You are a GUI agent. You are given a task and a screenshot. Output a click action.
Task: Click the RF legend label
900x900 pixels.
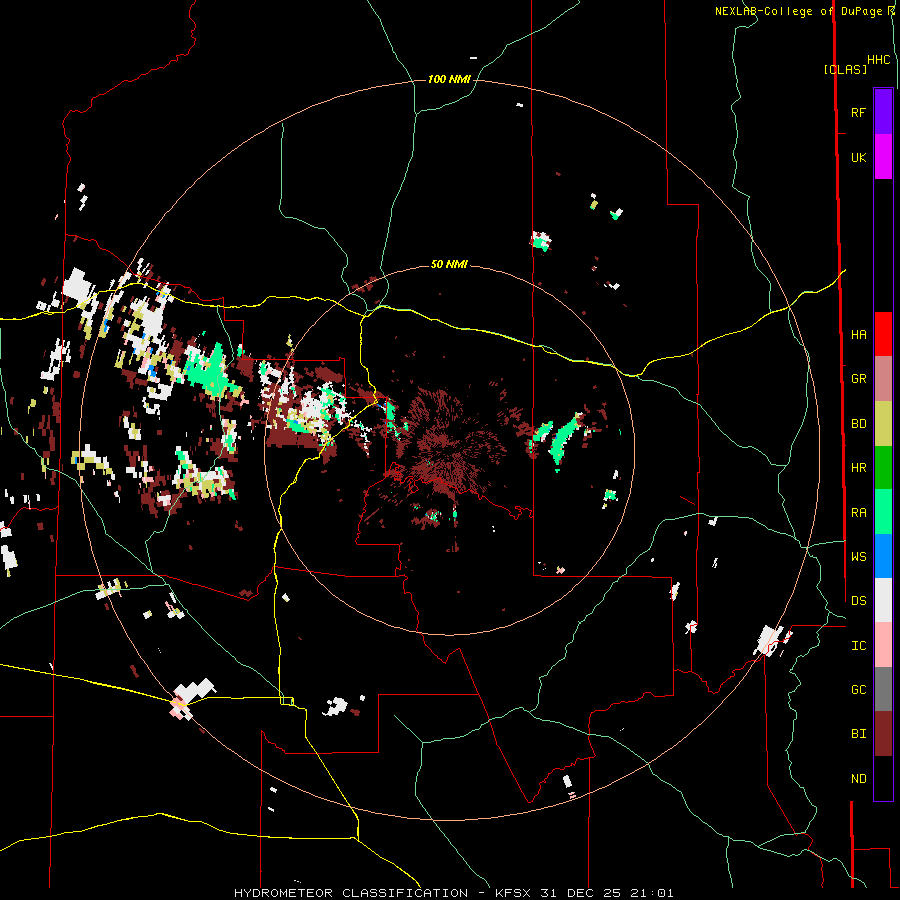click(x=859, y=113)
